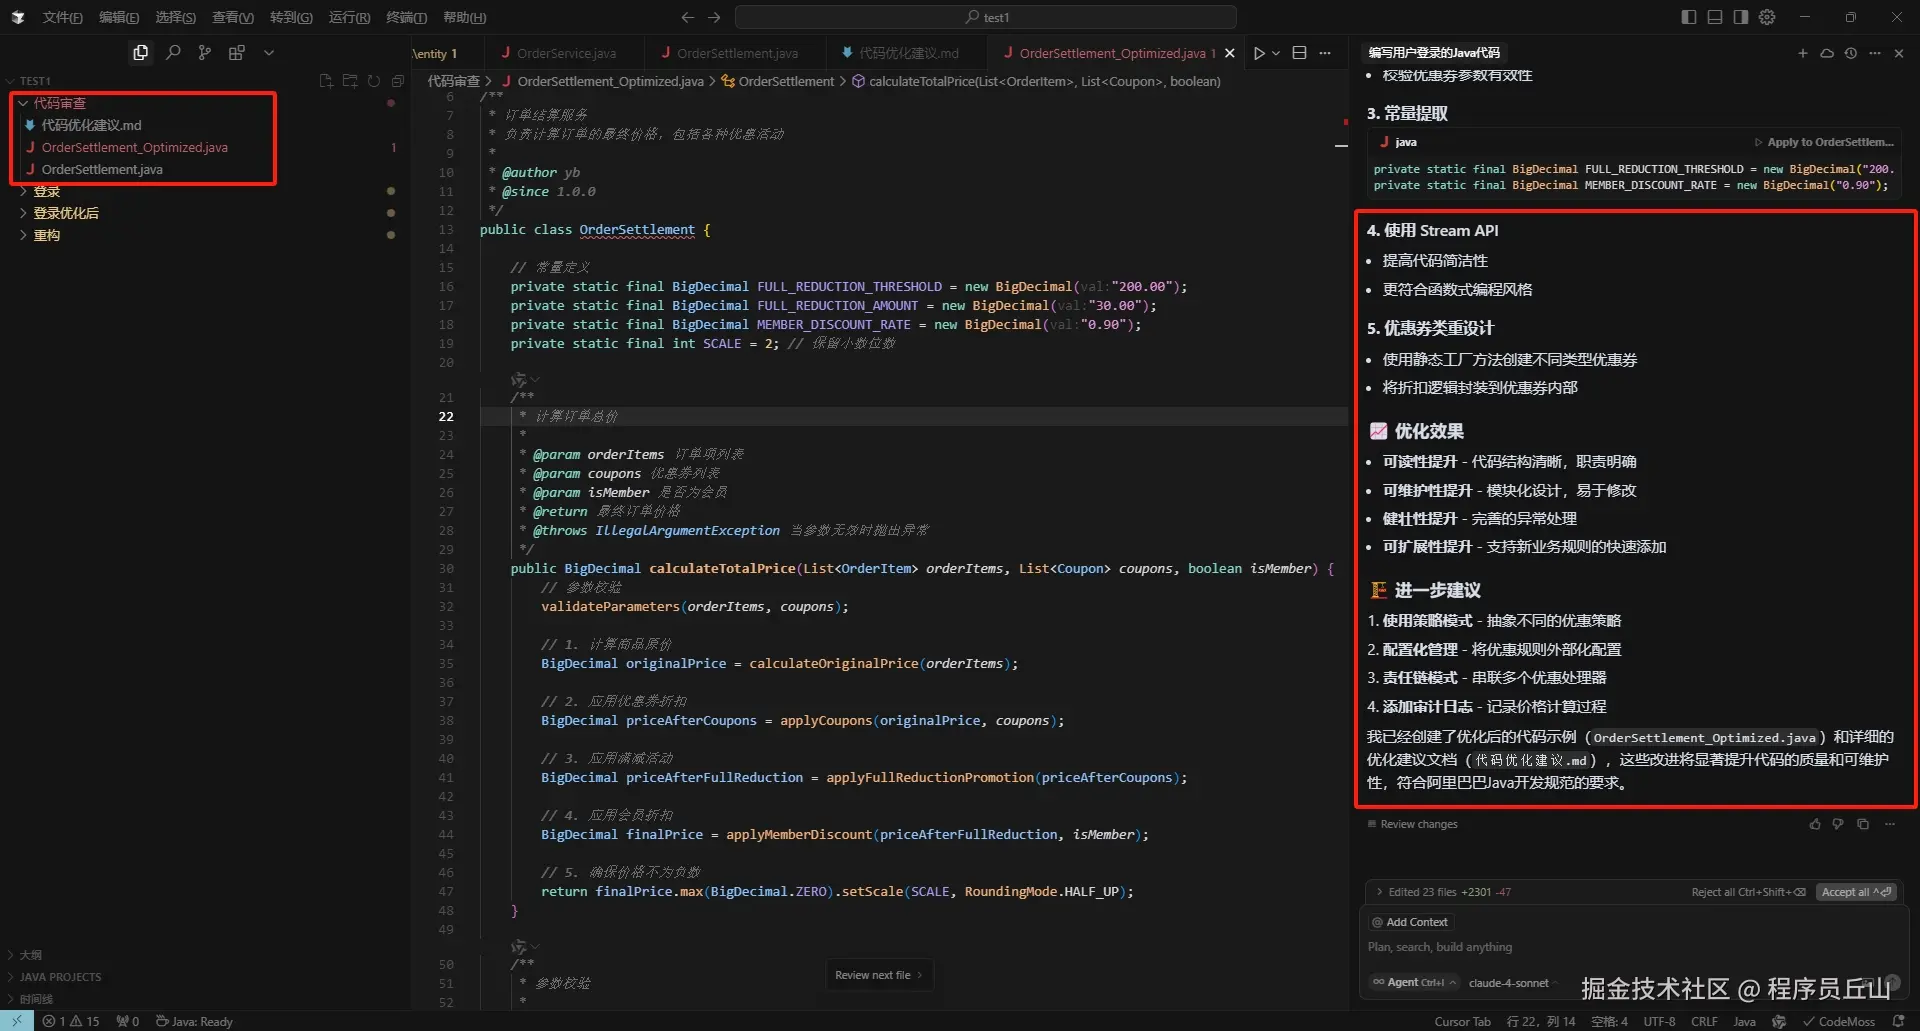Change the UTF-8 encoding in status bar
This screenshot has width=1920, height=1031.
click(1659, 1021)
